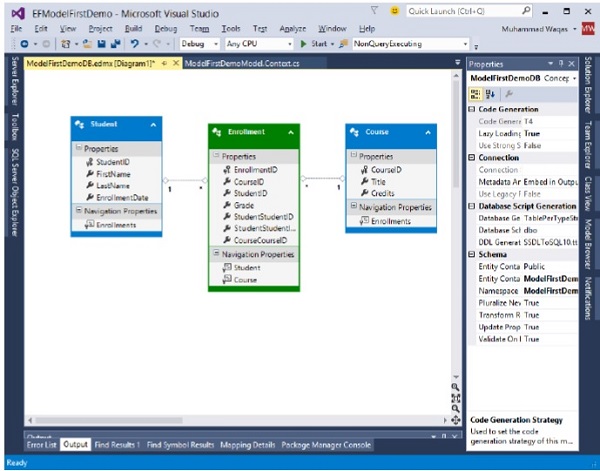
Task: Select StudentID property in Student entity
Action: tap(112, 161)
